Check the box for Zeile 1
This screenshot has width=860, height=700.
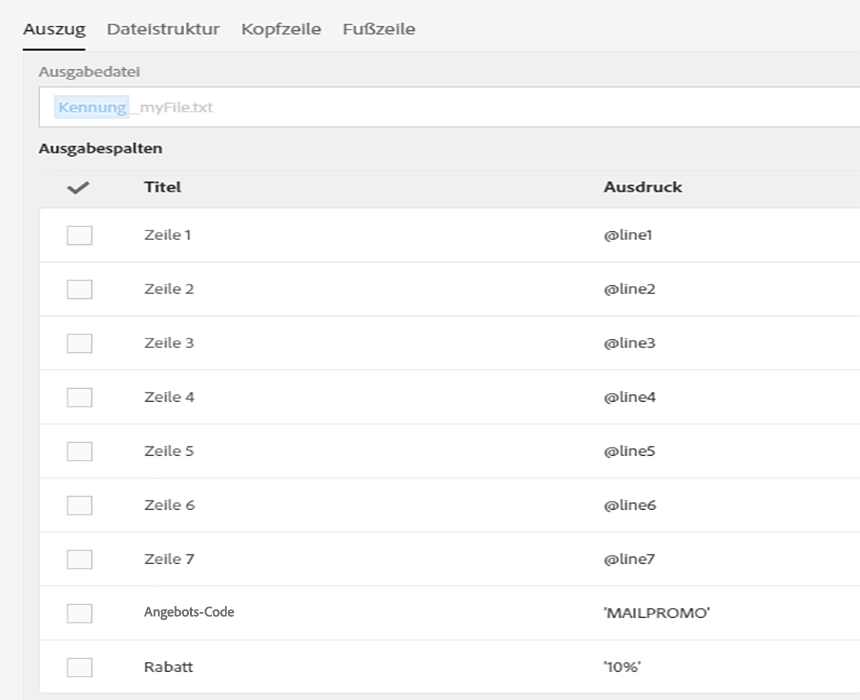point(79,236)
